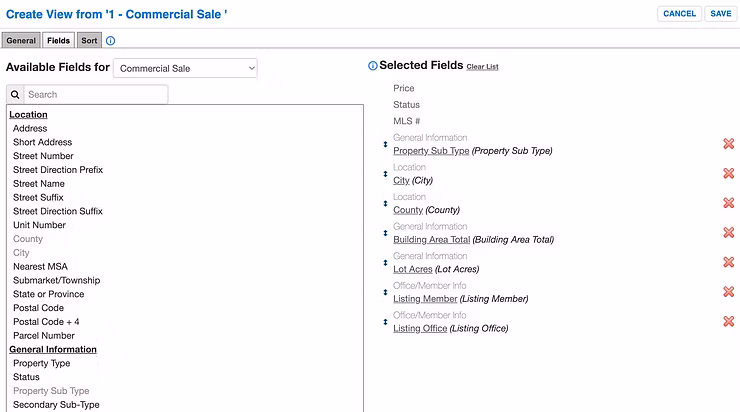This screenshot has width=740, height=412.
Task: Open the Sort tab
Action: click(89, 41)
